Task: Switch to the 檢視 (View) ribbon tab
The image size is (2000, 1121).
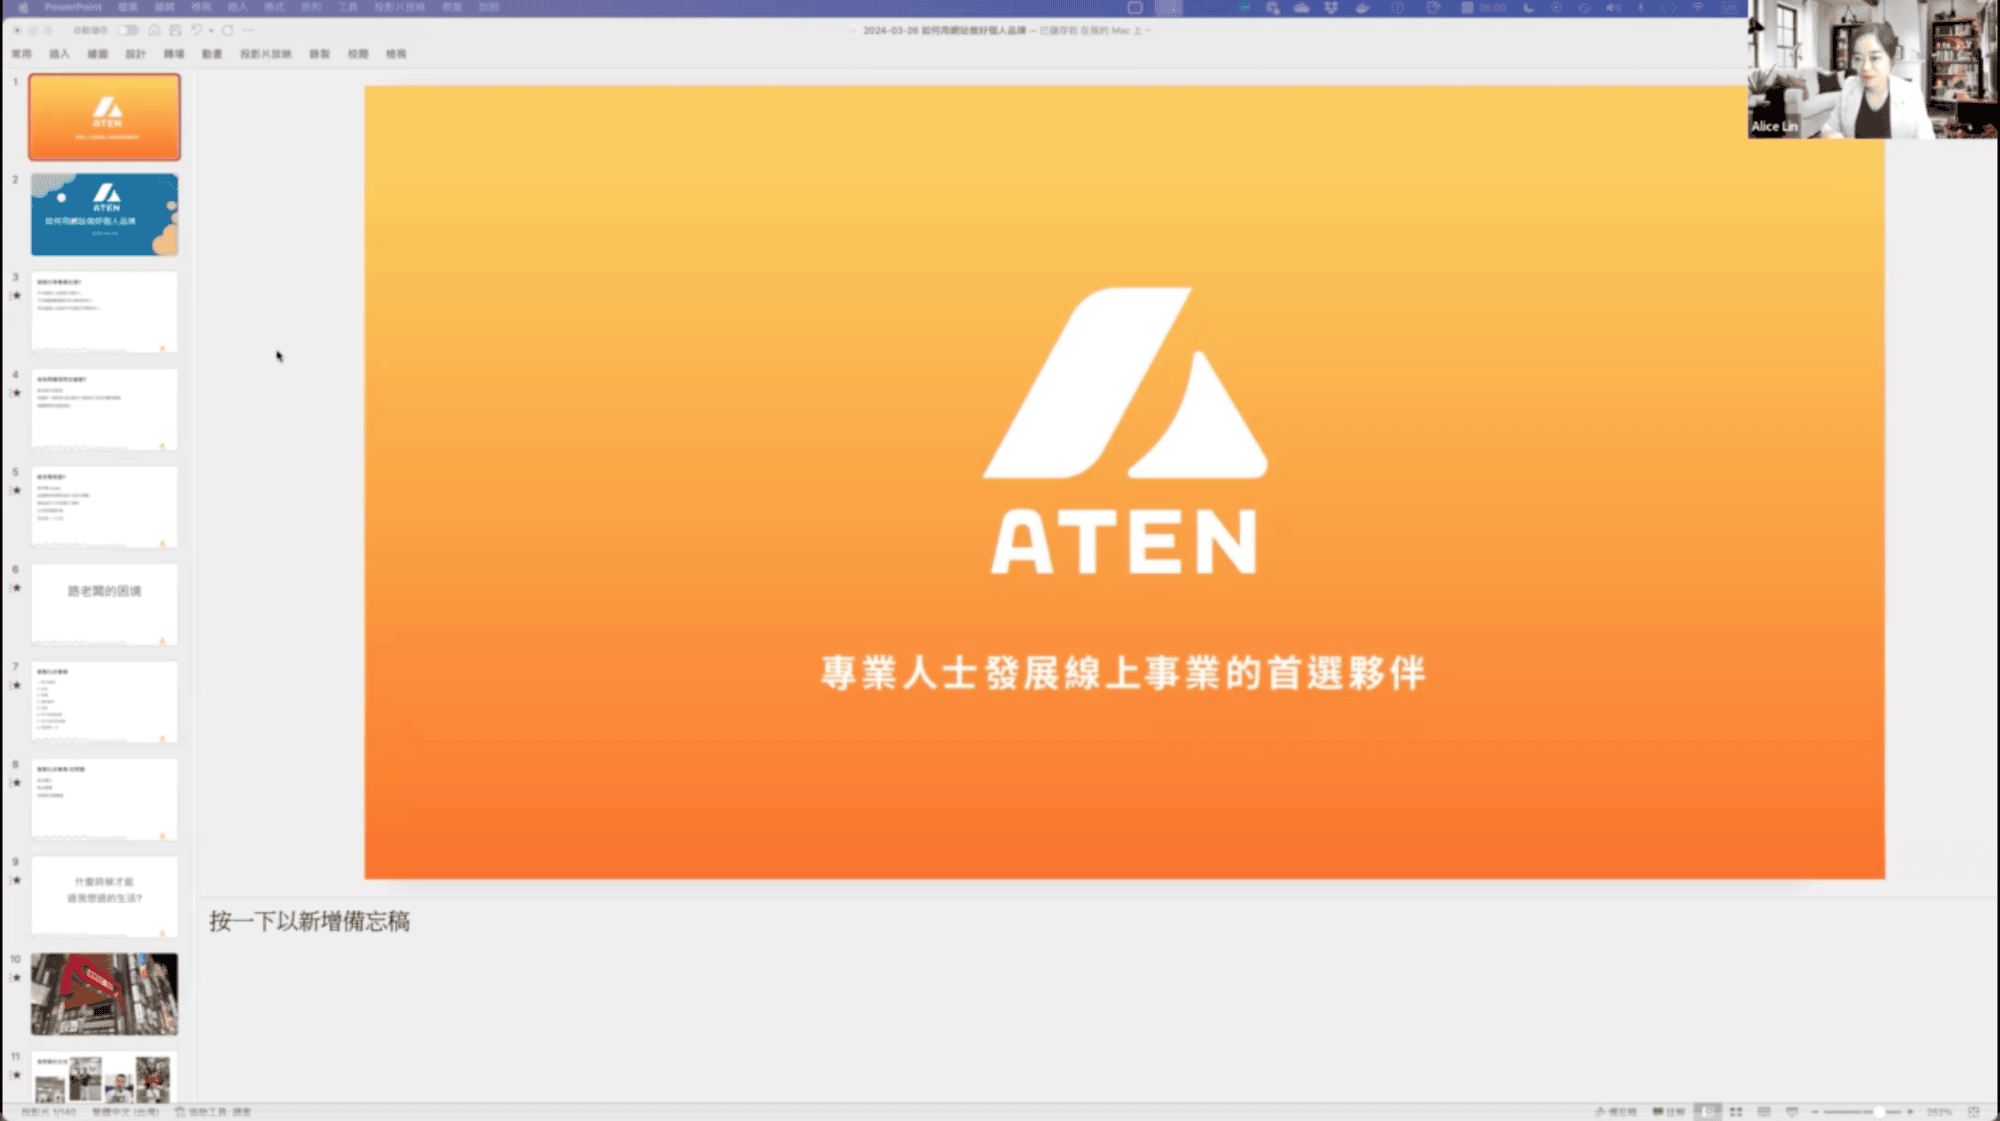Action: click(x=396, y=54)
